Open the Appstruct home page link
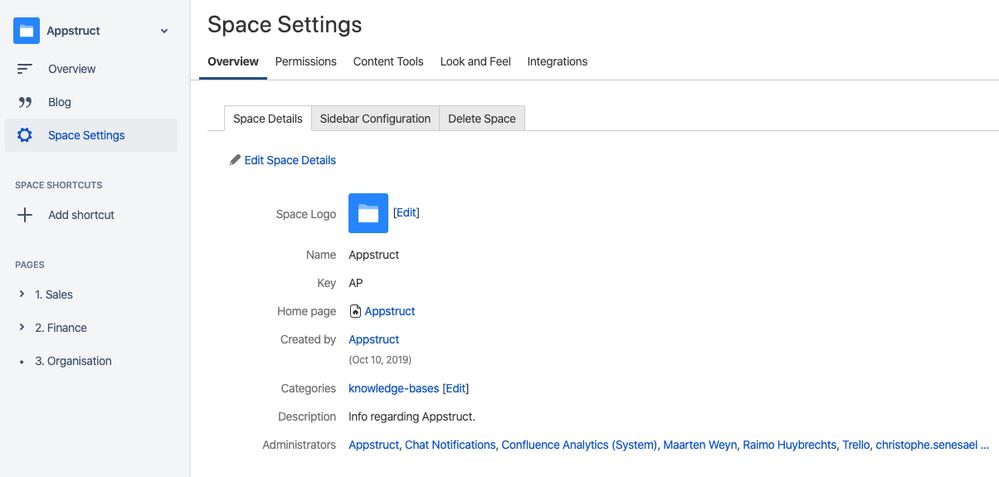The height and width of the screenshot is (477, 999). click(390, 311)
